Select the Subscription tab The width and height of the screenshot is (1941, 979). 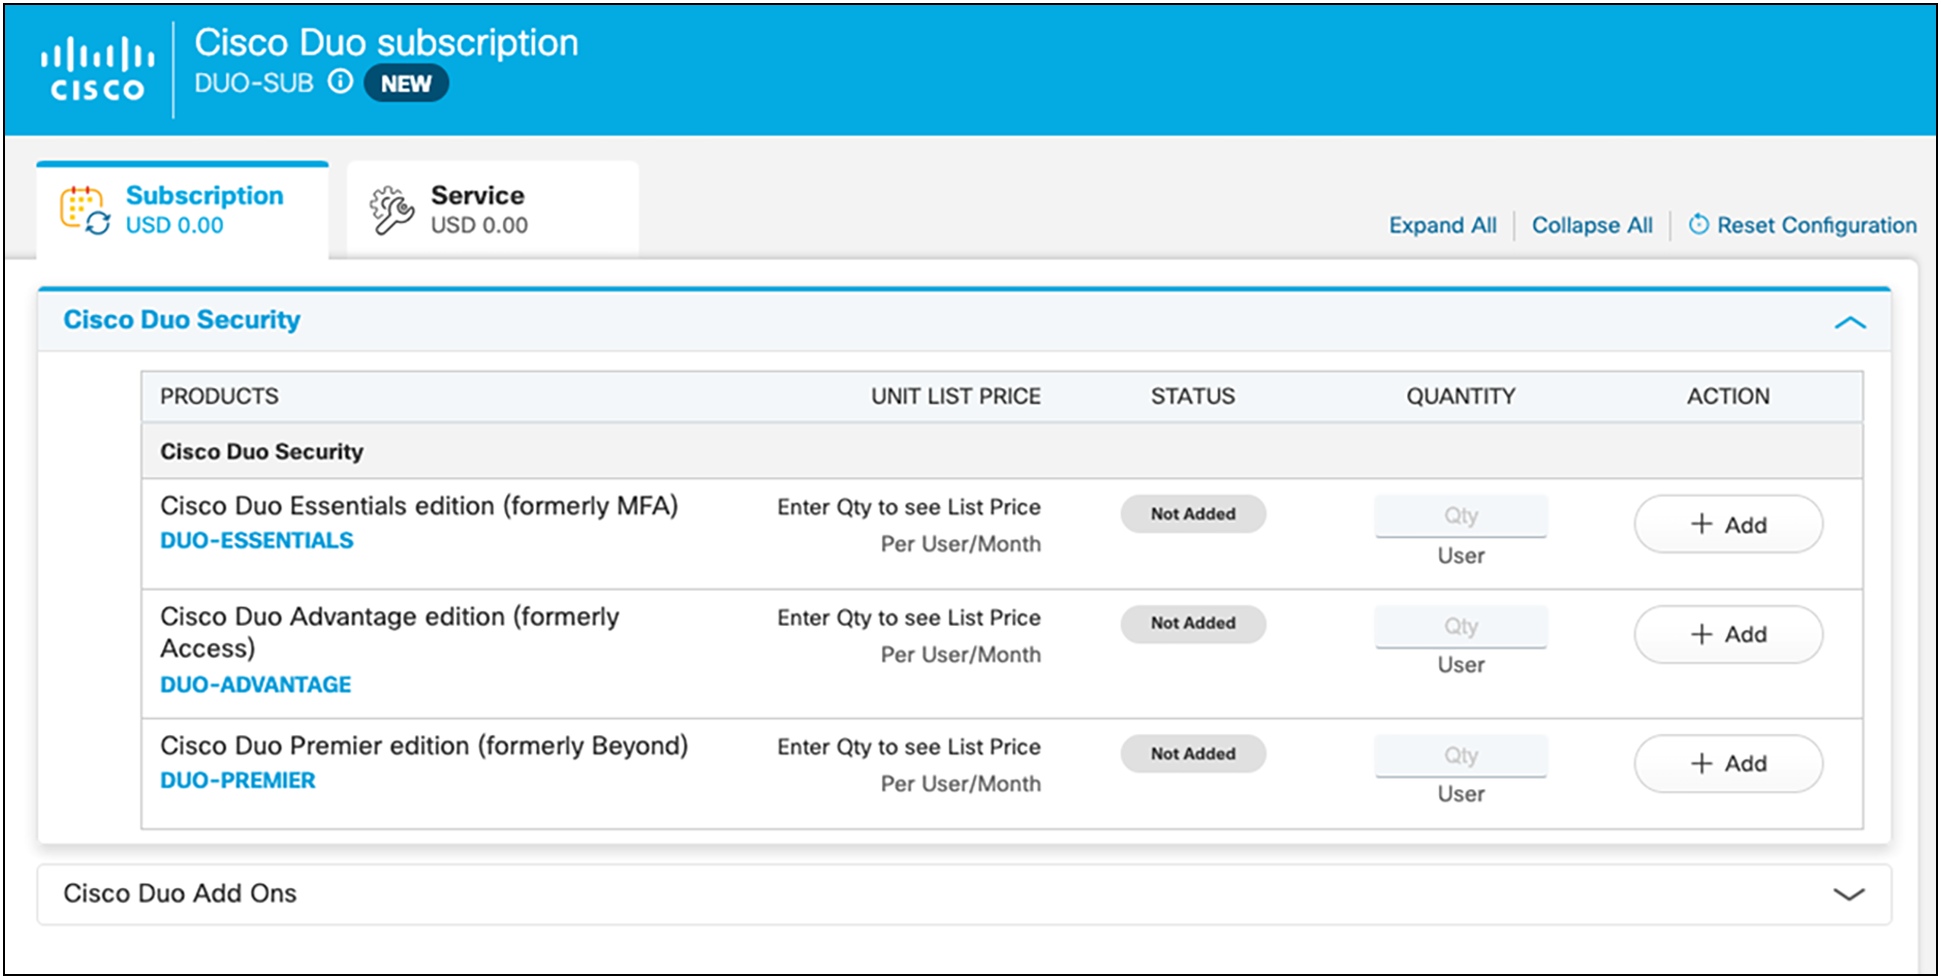click(203, 208)
